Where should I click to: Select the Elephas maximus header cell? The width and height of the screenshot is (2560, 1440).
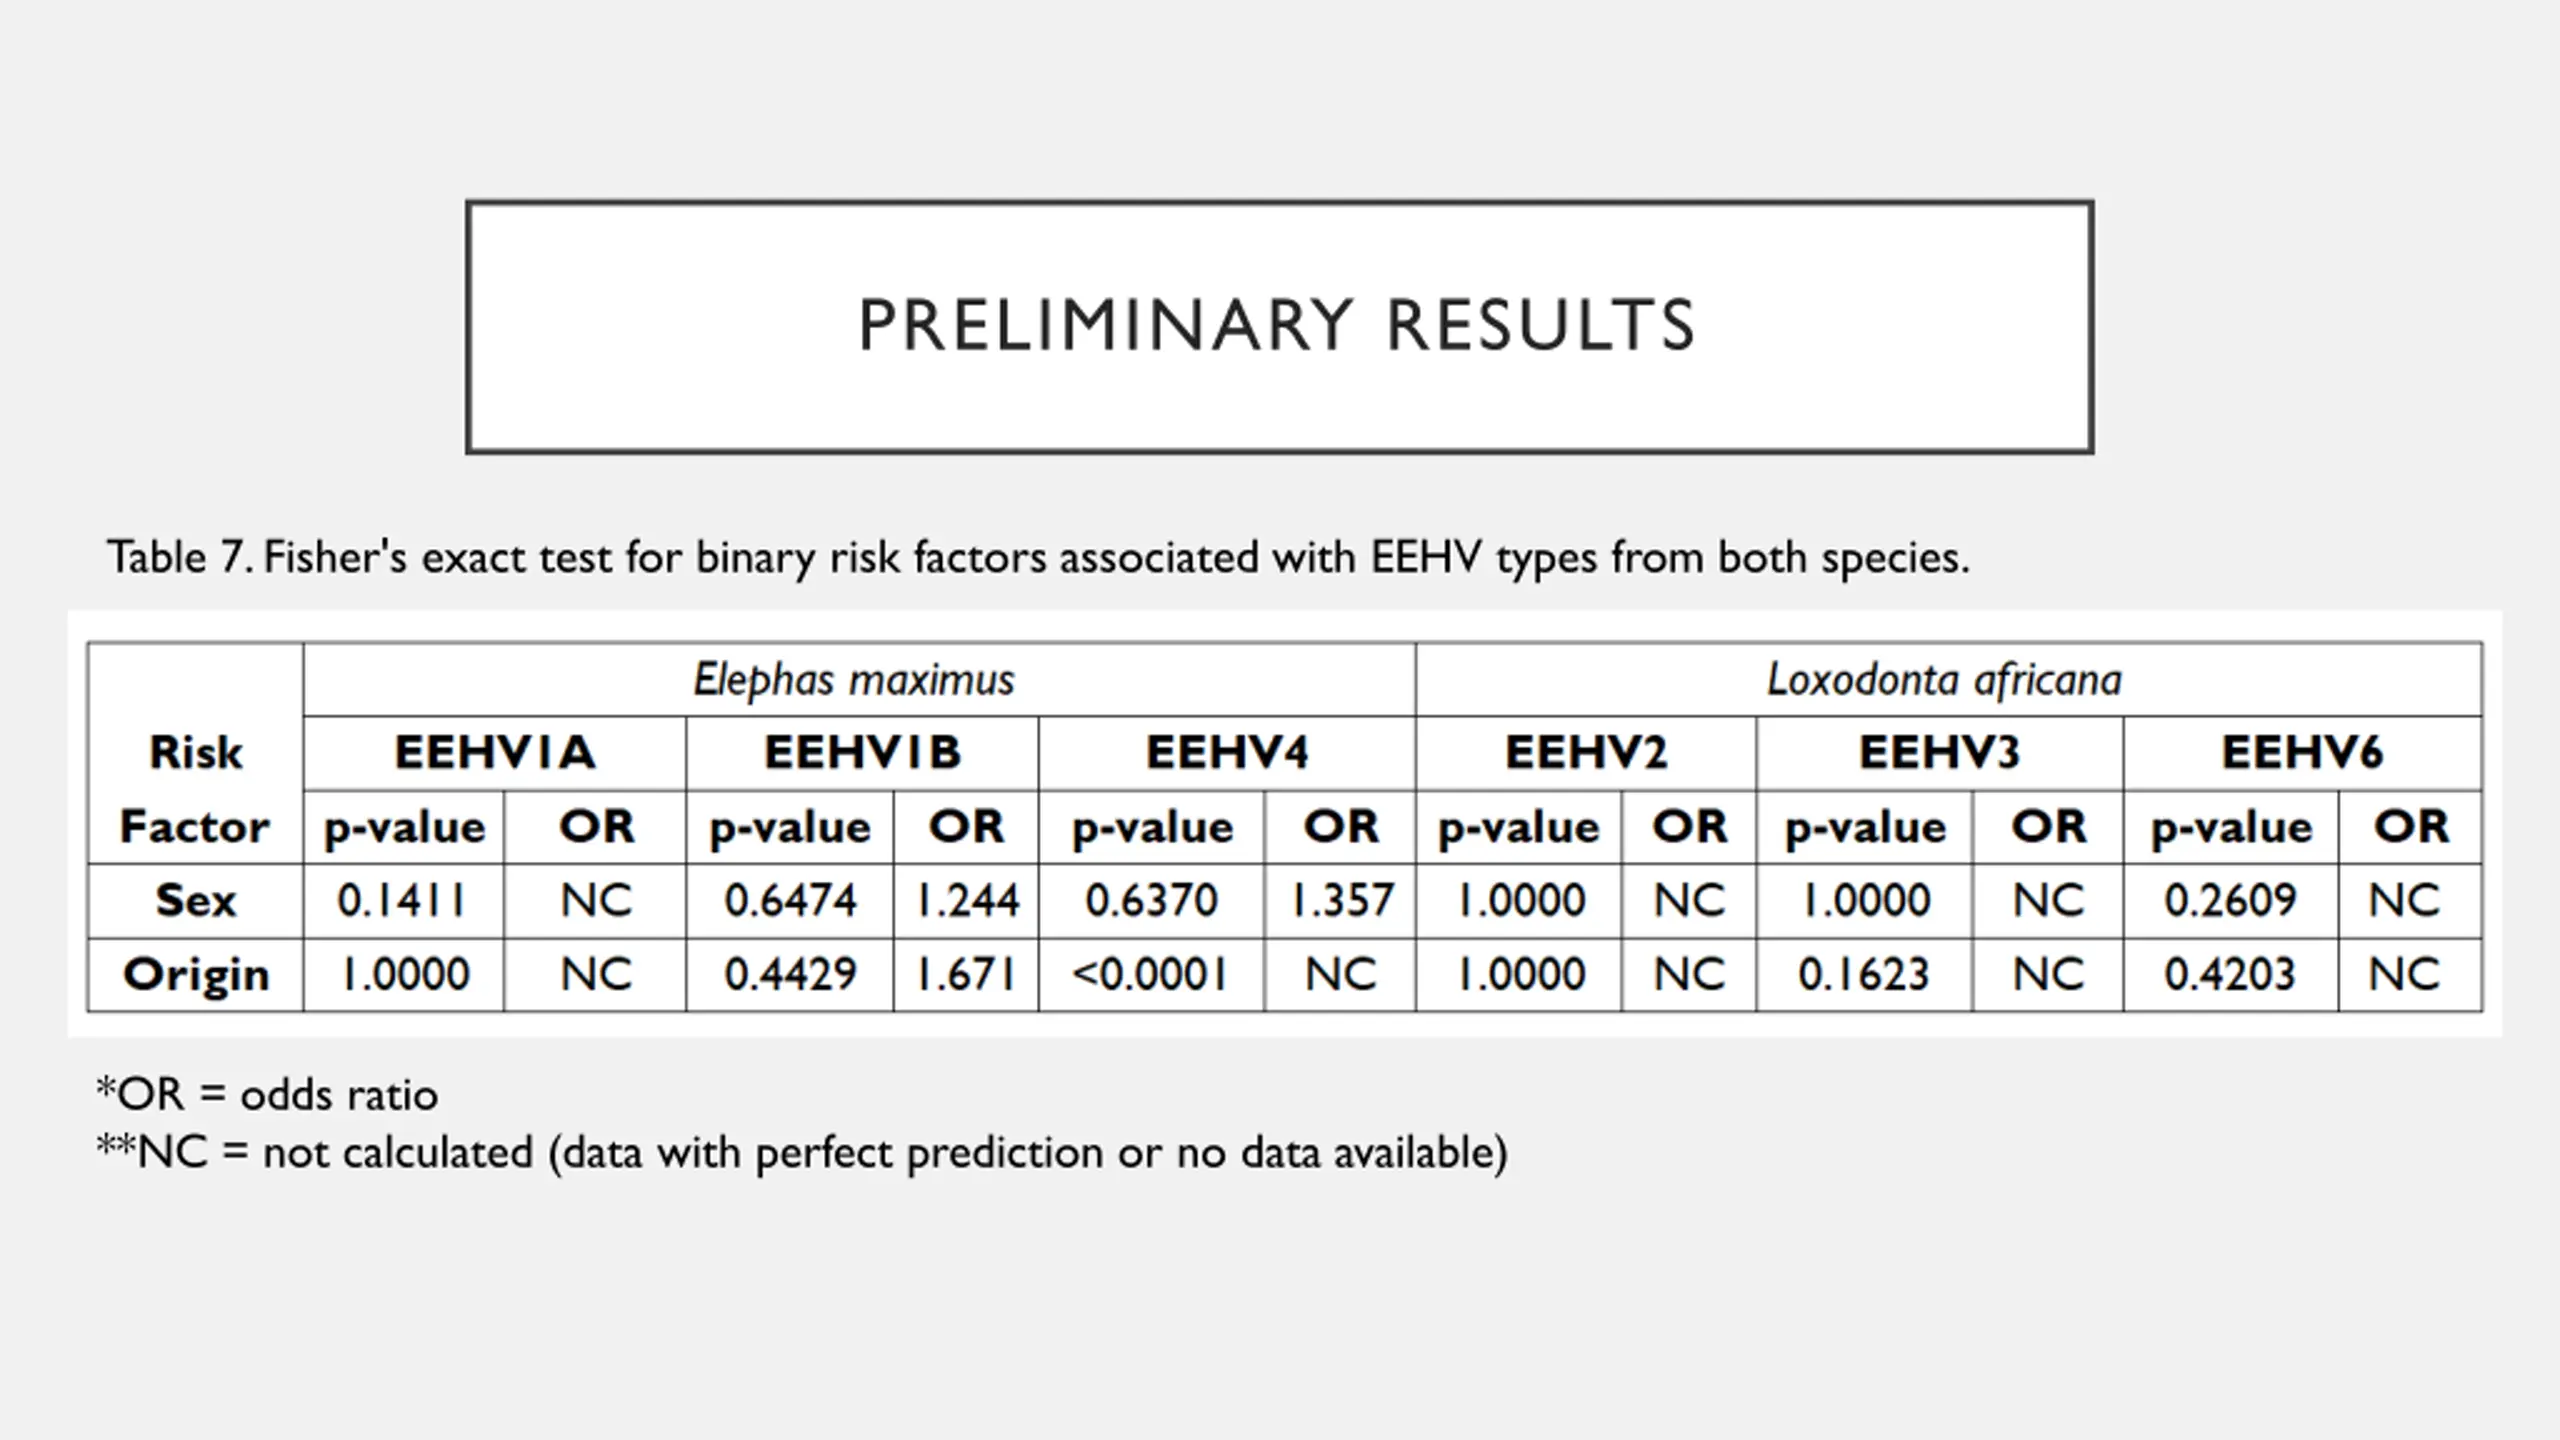855,680
